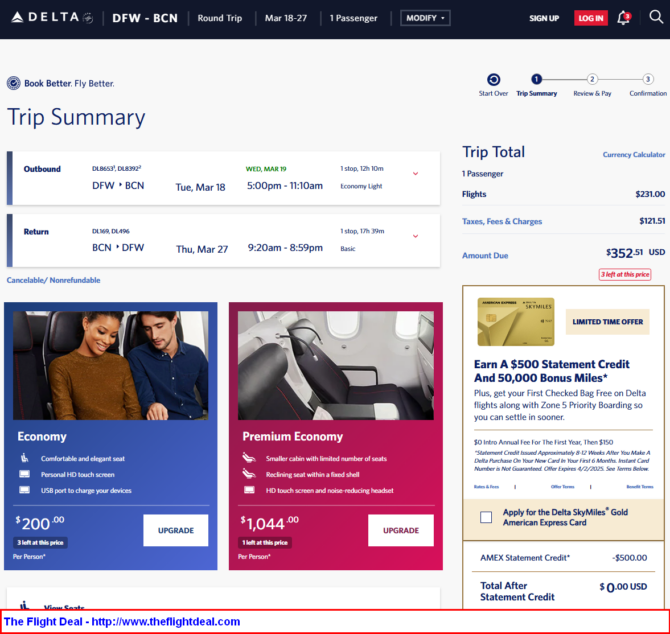This screenshot has height=634, width=670.
Task: Click the icon beside 'USB port to charge your devices'
Action: click(x=25, y=490)
